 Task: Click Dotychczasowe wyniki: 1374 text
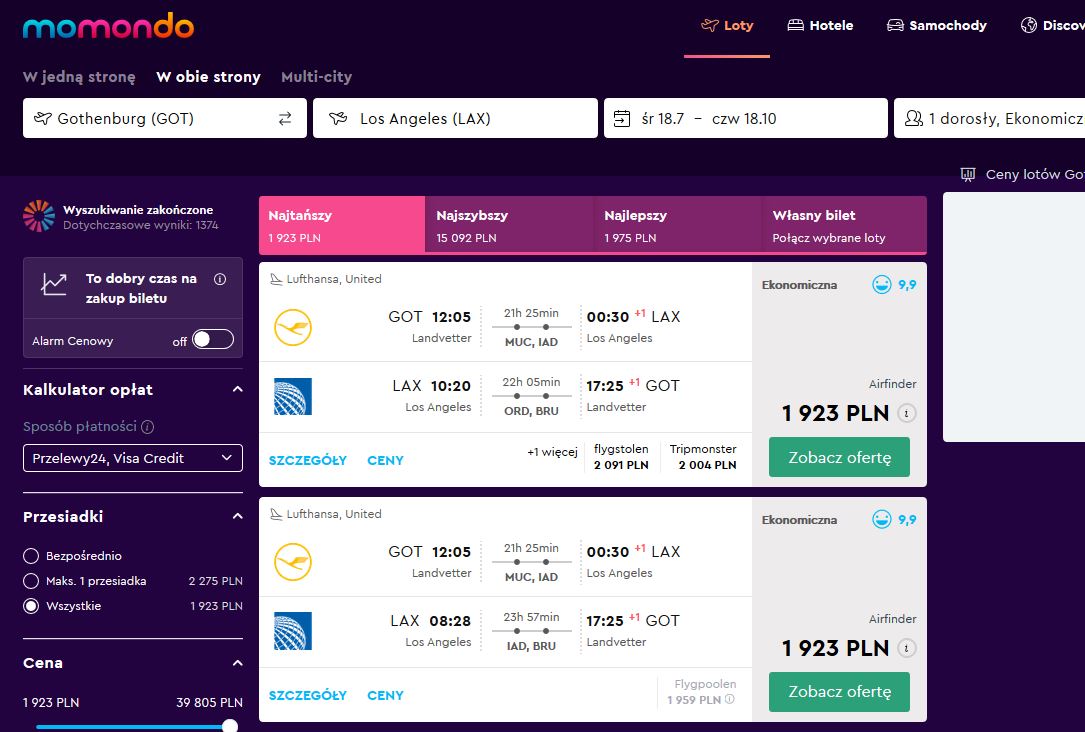(x=140, y=225)
